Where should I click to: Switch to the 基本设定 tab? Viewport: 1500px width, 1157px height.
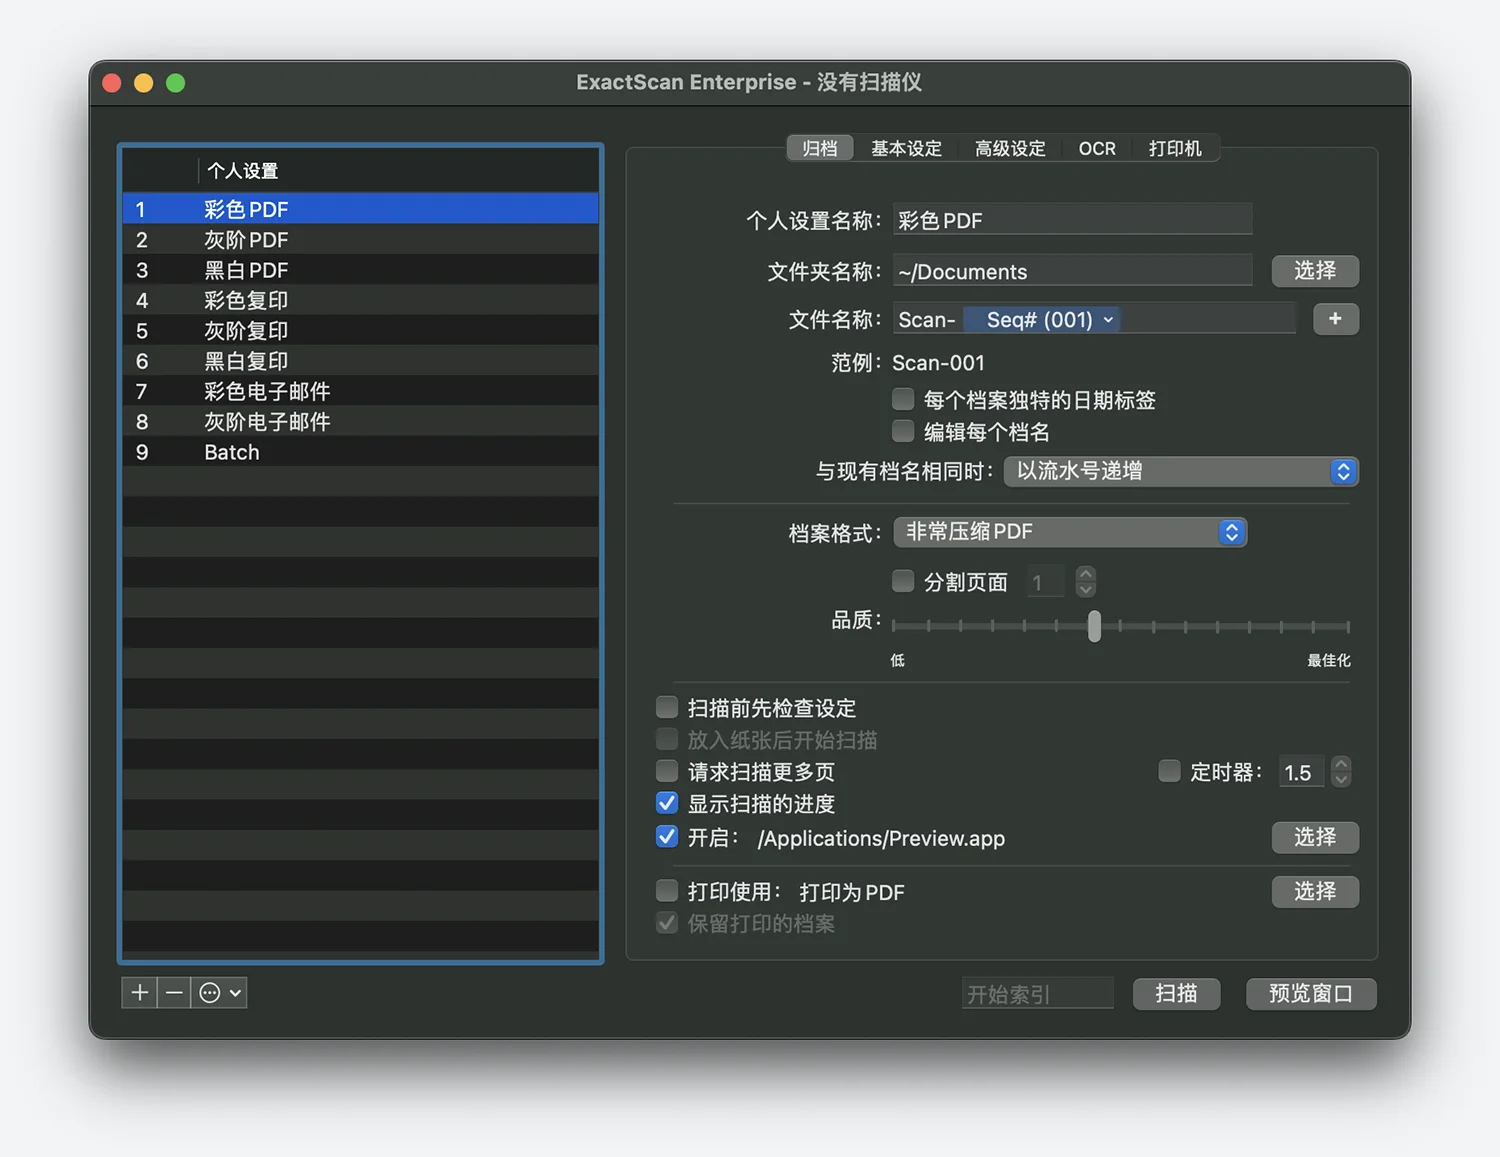point(906,148)
